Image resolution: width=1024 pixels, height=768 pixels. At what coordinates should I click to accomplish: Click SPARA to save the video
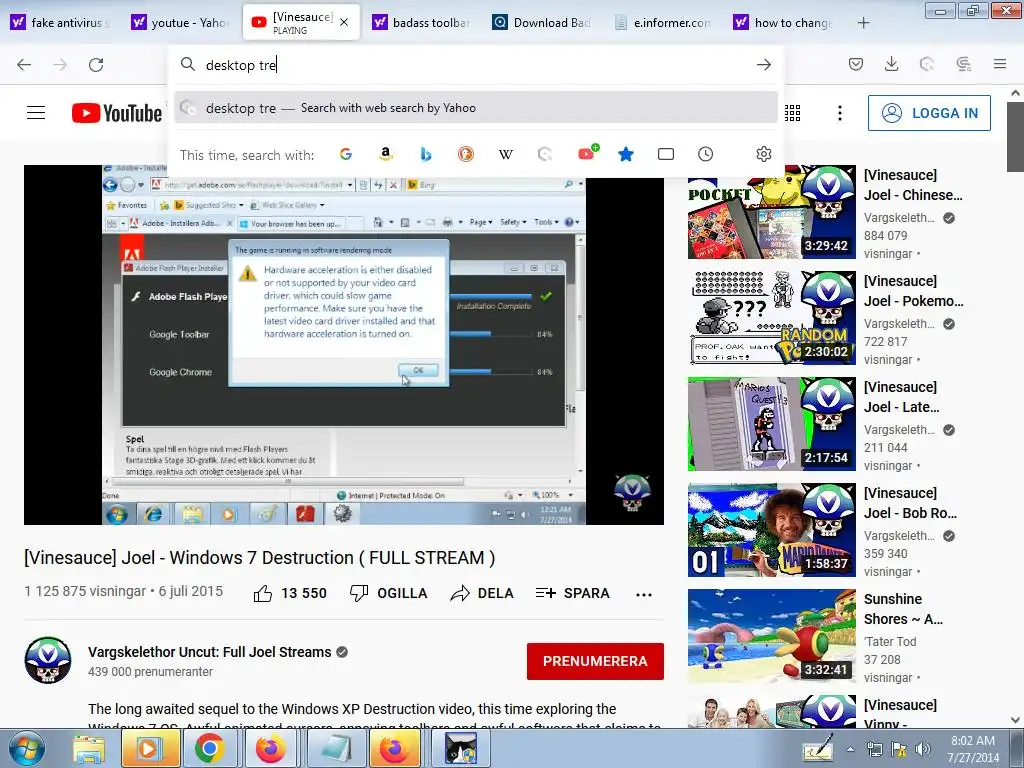click(572, 593)
